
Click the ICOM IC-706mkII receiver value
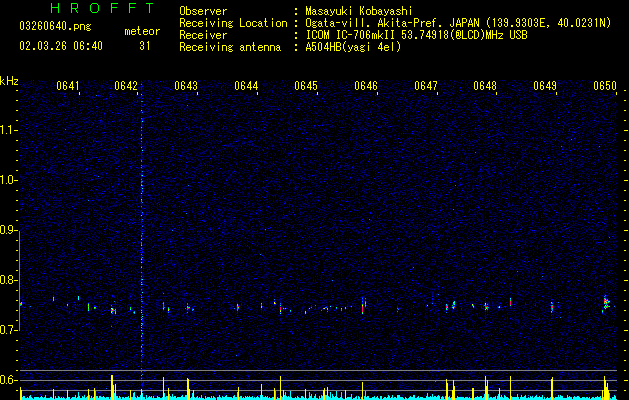[x=416, y=35]
